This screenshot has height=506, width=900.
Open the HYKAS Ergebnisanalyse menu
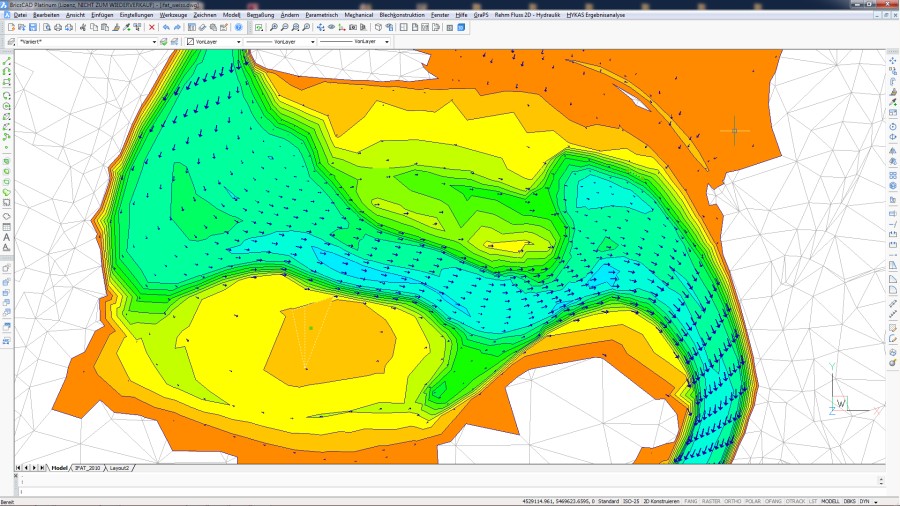[x=596, y=15]
